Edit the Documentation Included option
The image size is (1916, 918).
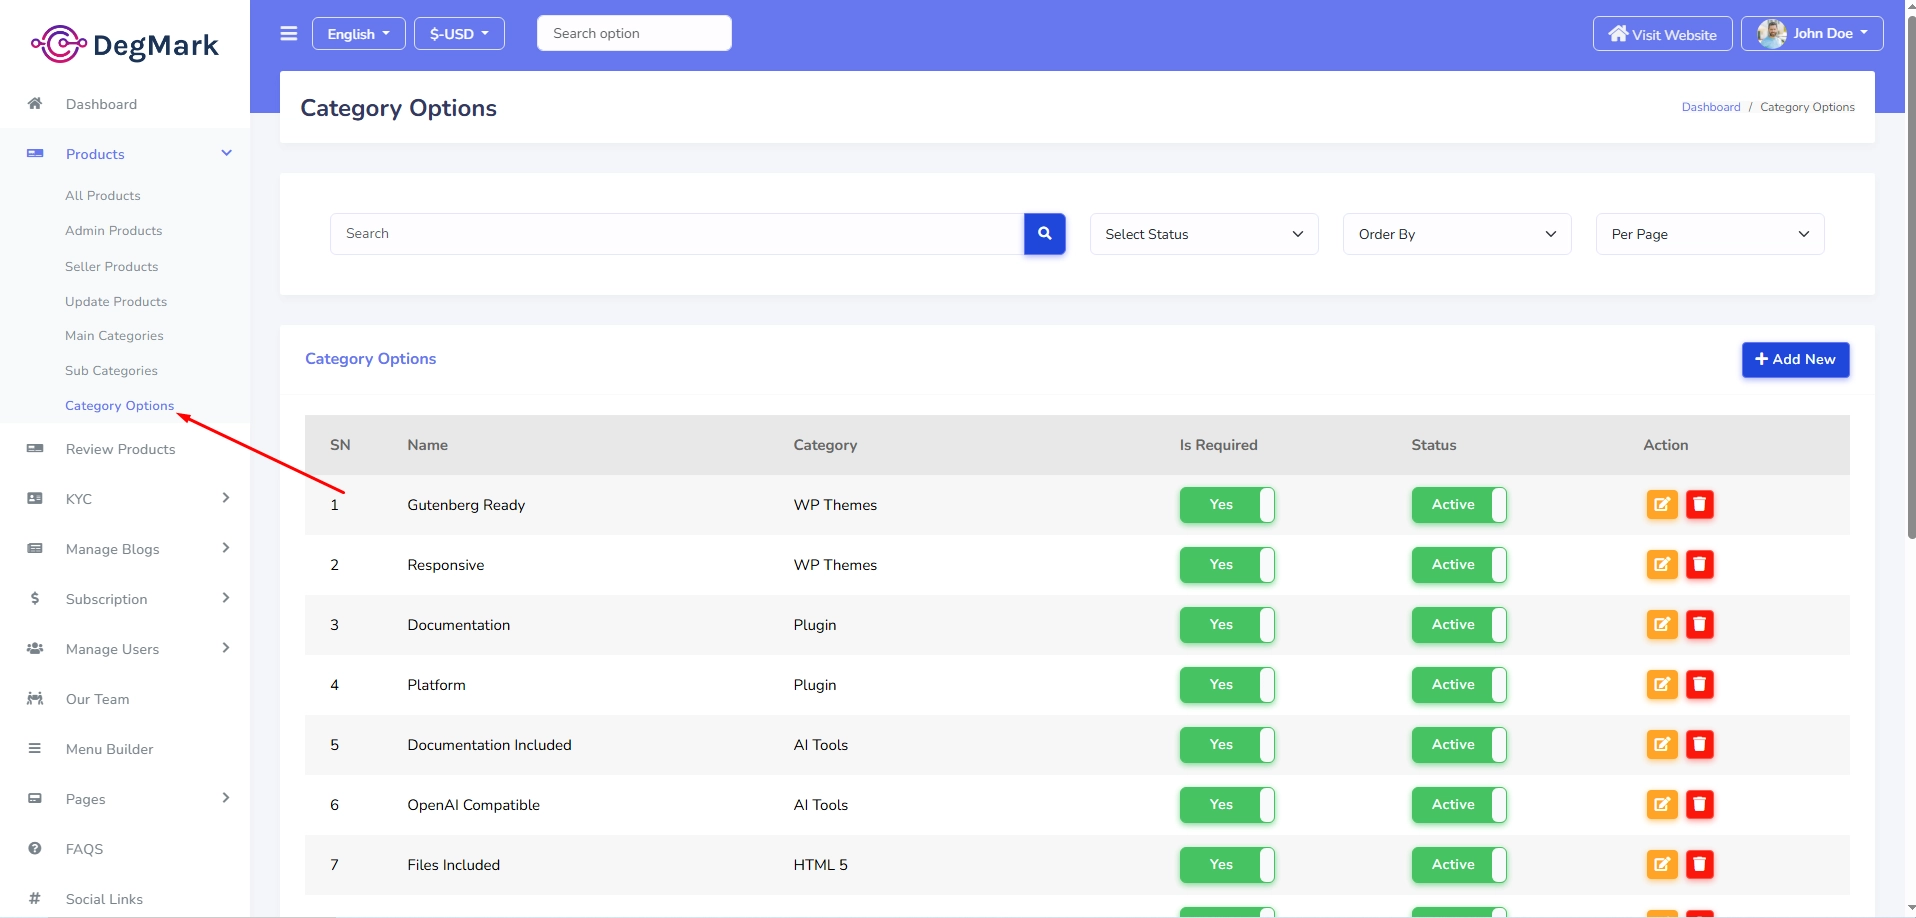coord(1662,745)
